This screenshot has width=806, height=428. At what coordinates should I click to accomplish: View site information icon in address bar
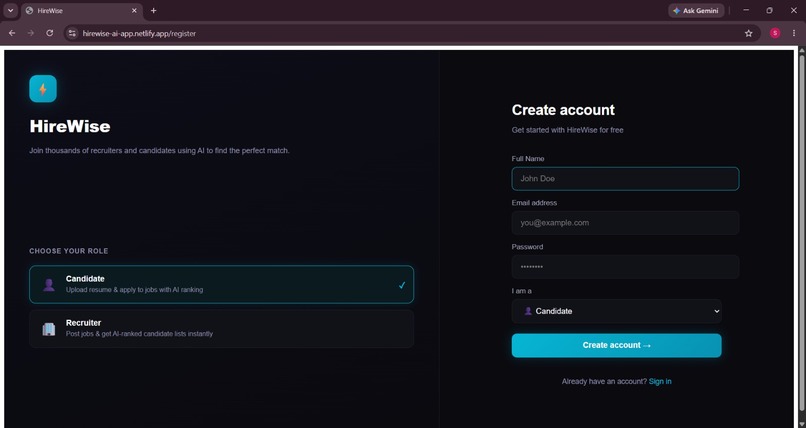[x=72, y=33]
